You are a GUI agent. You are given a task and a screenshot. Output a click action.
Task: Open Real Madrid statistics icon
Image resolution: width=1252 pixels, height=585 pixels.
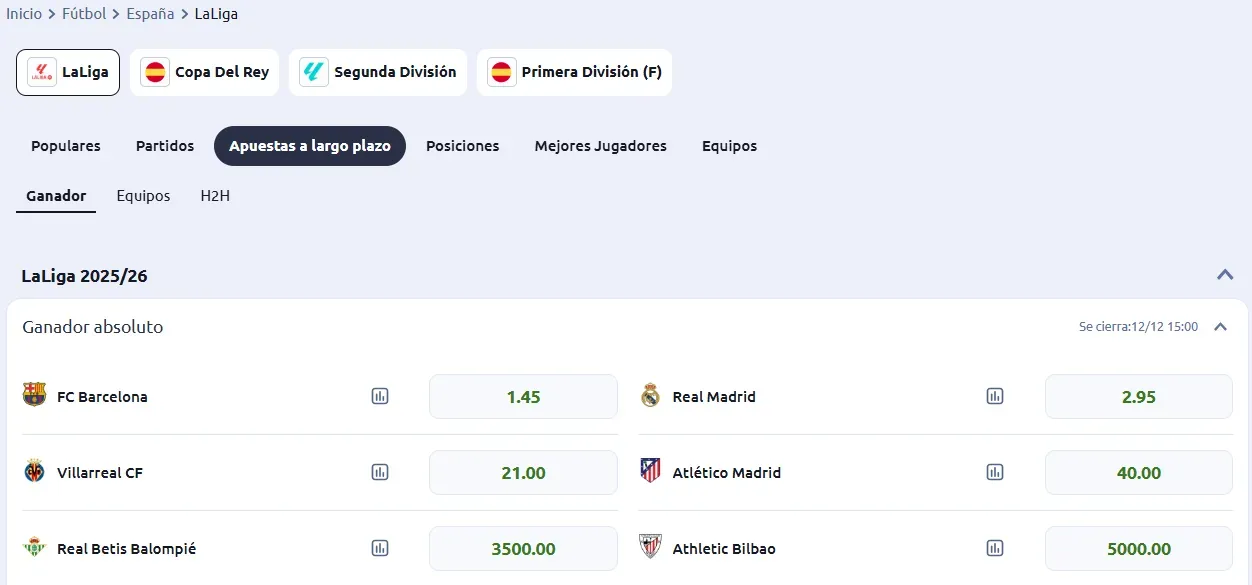click(995, 397)
